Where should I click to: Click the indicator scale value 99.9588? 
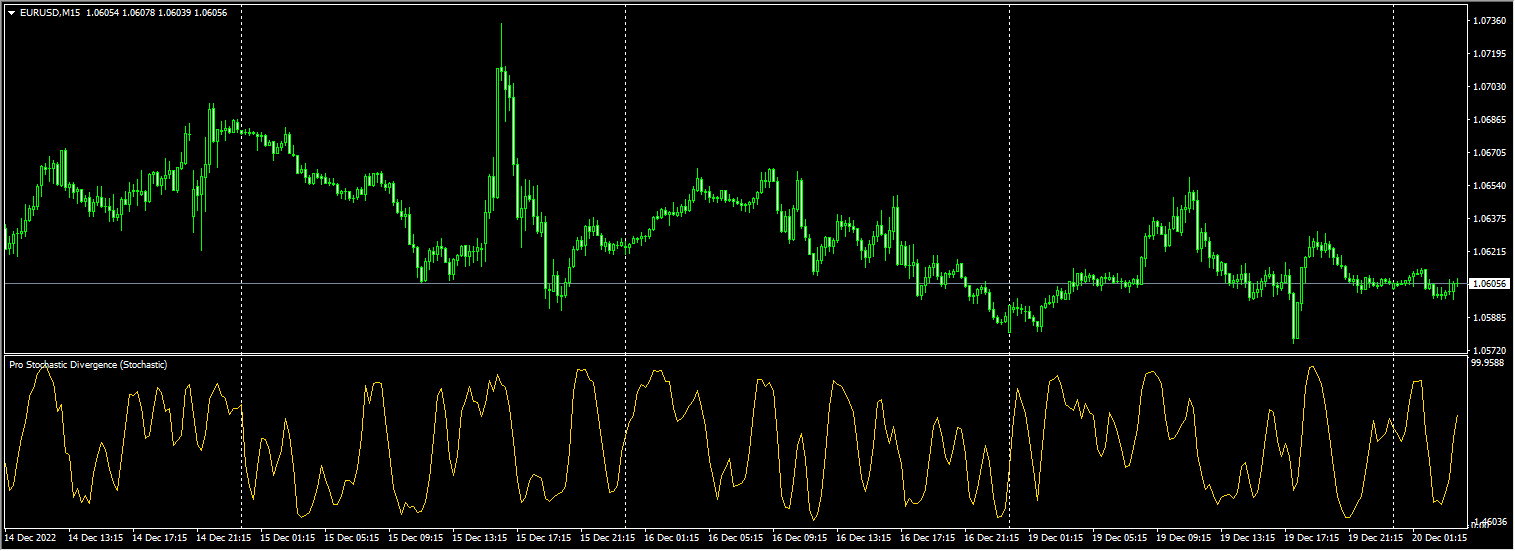(x=1489, y=364)
